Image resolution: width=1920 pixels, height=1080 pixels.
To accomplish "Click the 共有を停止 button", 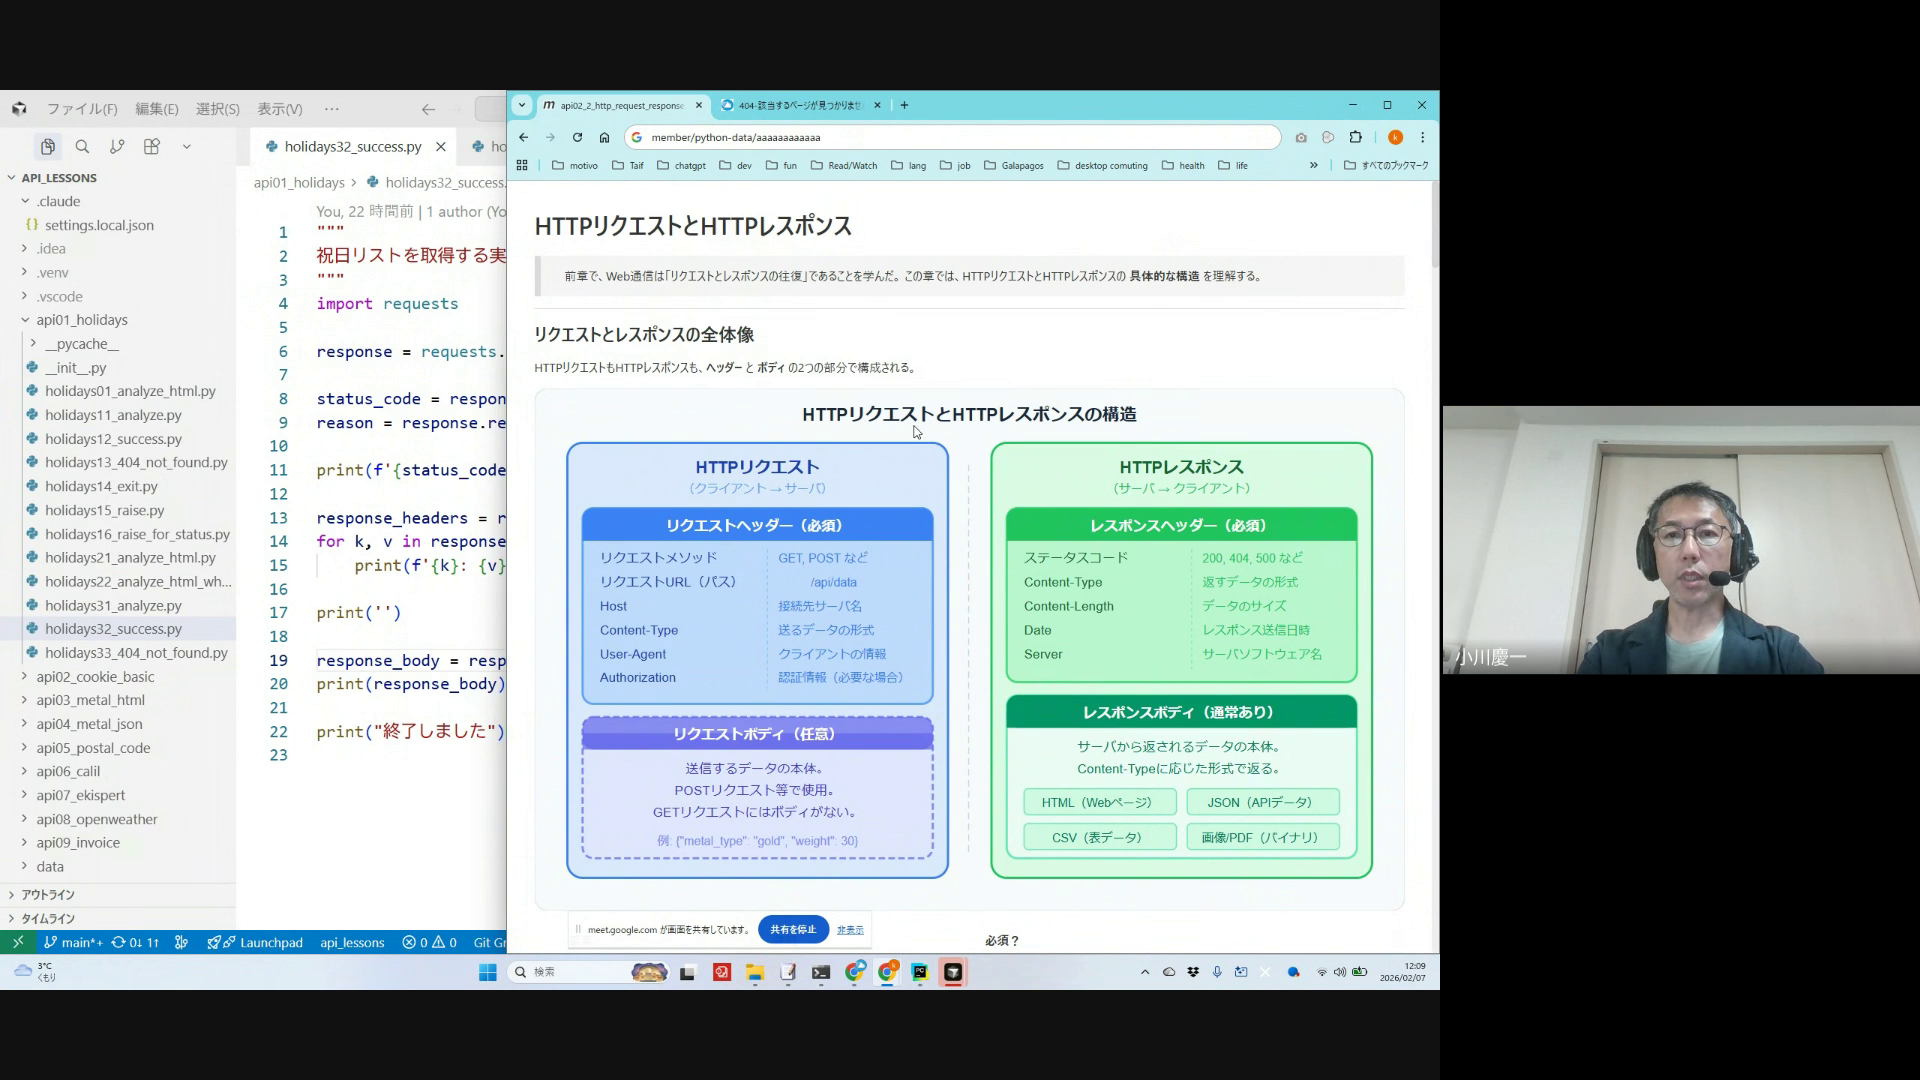I will point(793,929).
